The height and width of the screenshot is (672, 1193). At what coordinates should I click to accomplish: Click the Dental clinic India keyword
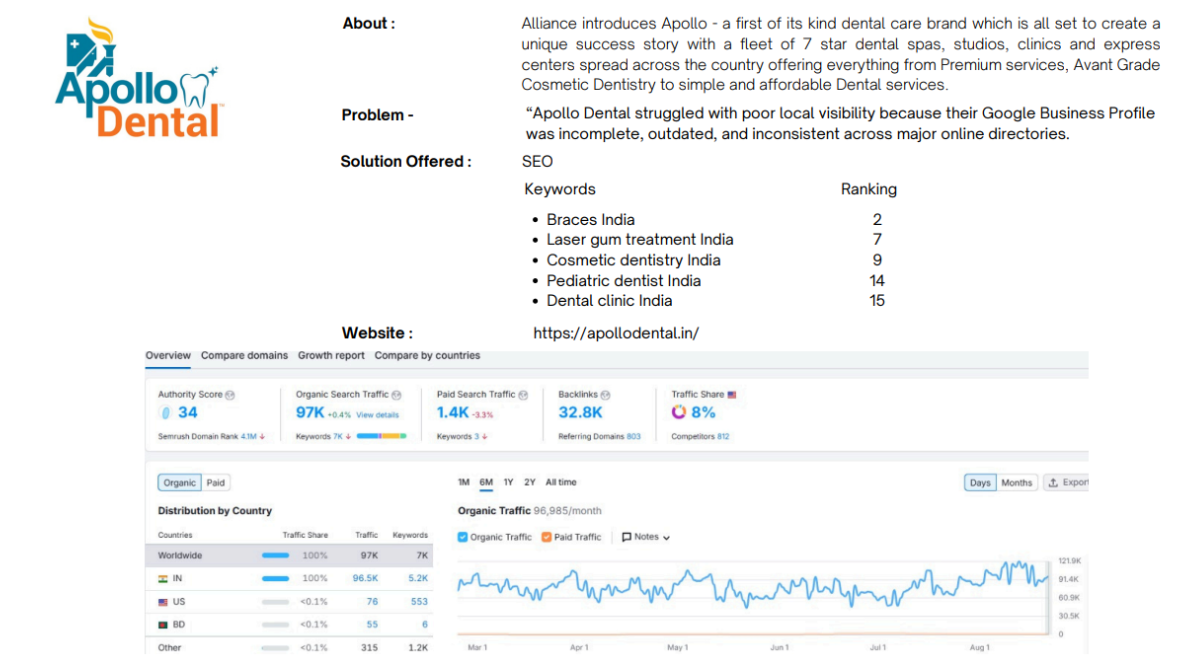609,301
